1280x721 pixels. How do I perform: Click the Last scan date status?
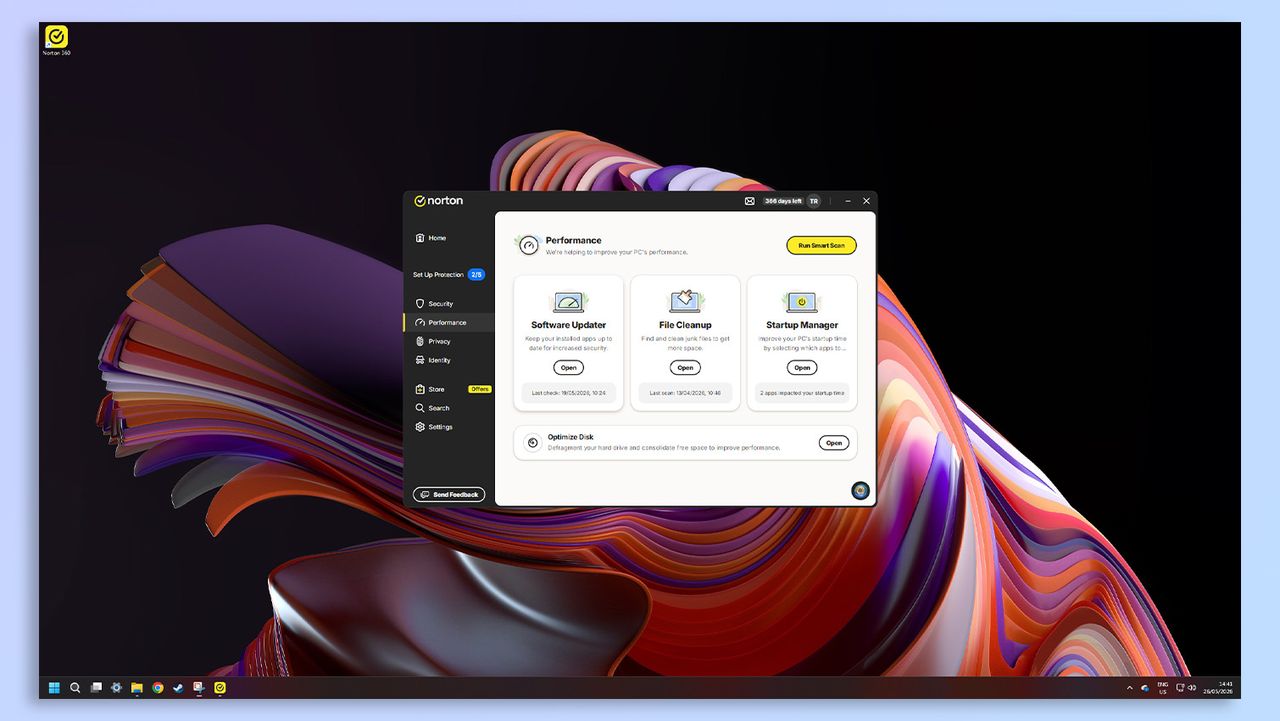point(685,393)
